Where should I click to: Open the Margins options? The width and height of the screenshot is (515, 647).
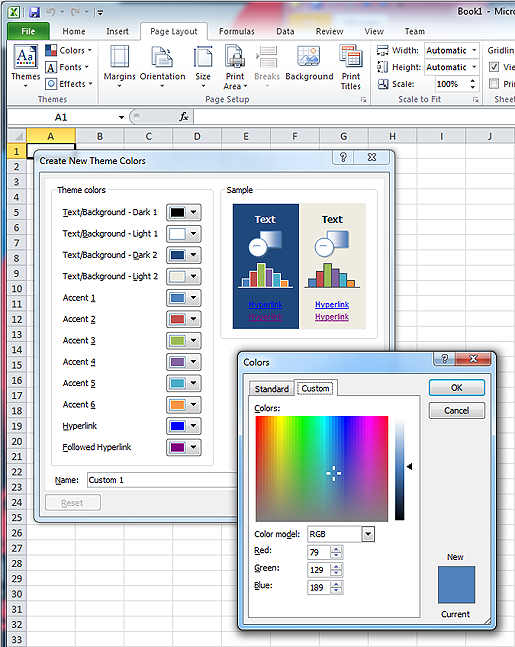pos(119,66)
